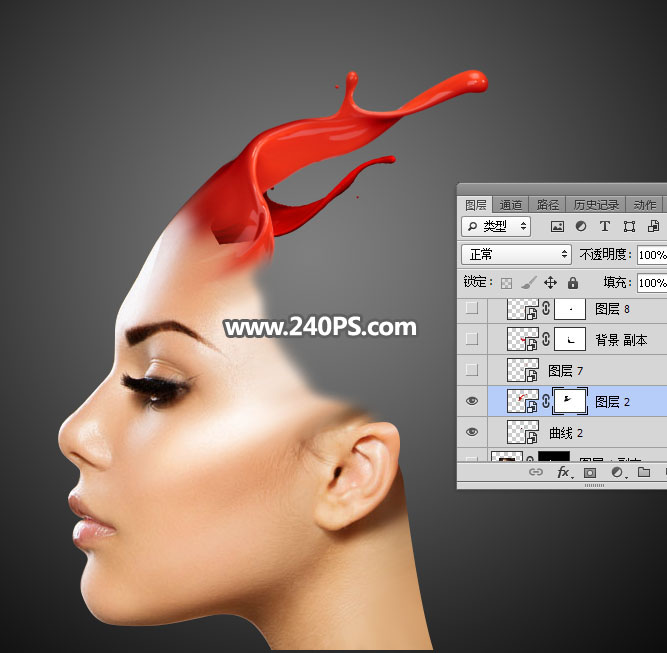Click the layers panel bottom resize grip
This screenshot has width=667, height=653.
click(594, 485)
